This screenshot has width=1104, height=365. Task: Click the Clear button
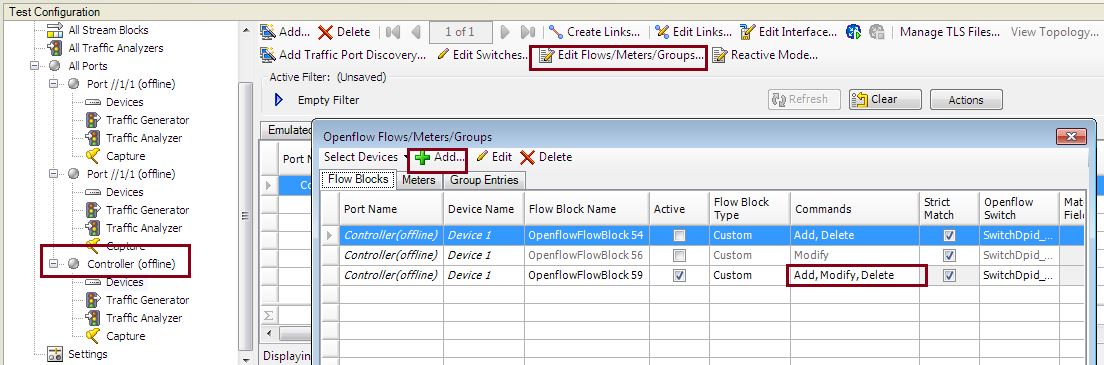[x=885, y=99]
